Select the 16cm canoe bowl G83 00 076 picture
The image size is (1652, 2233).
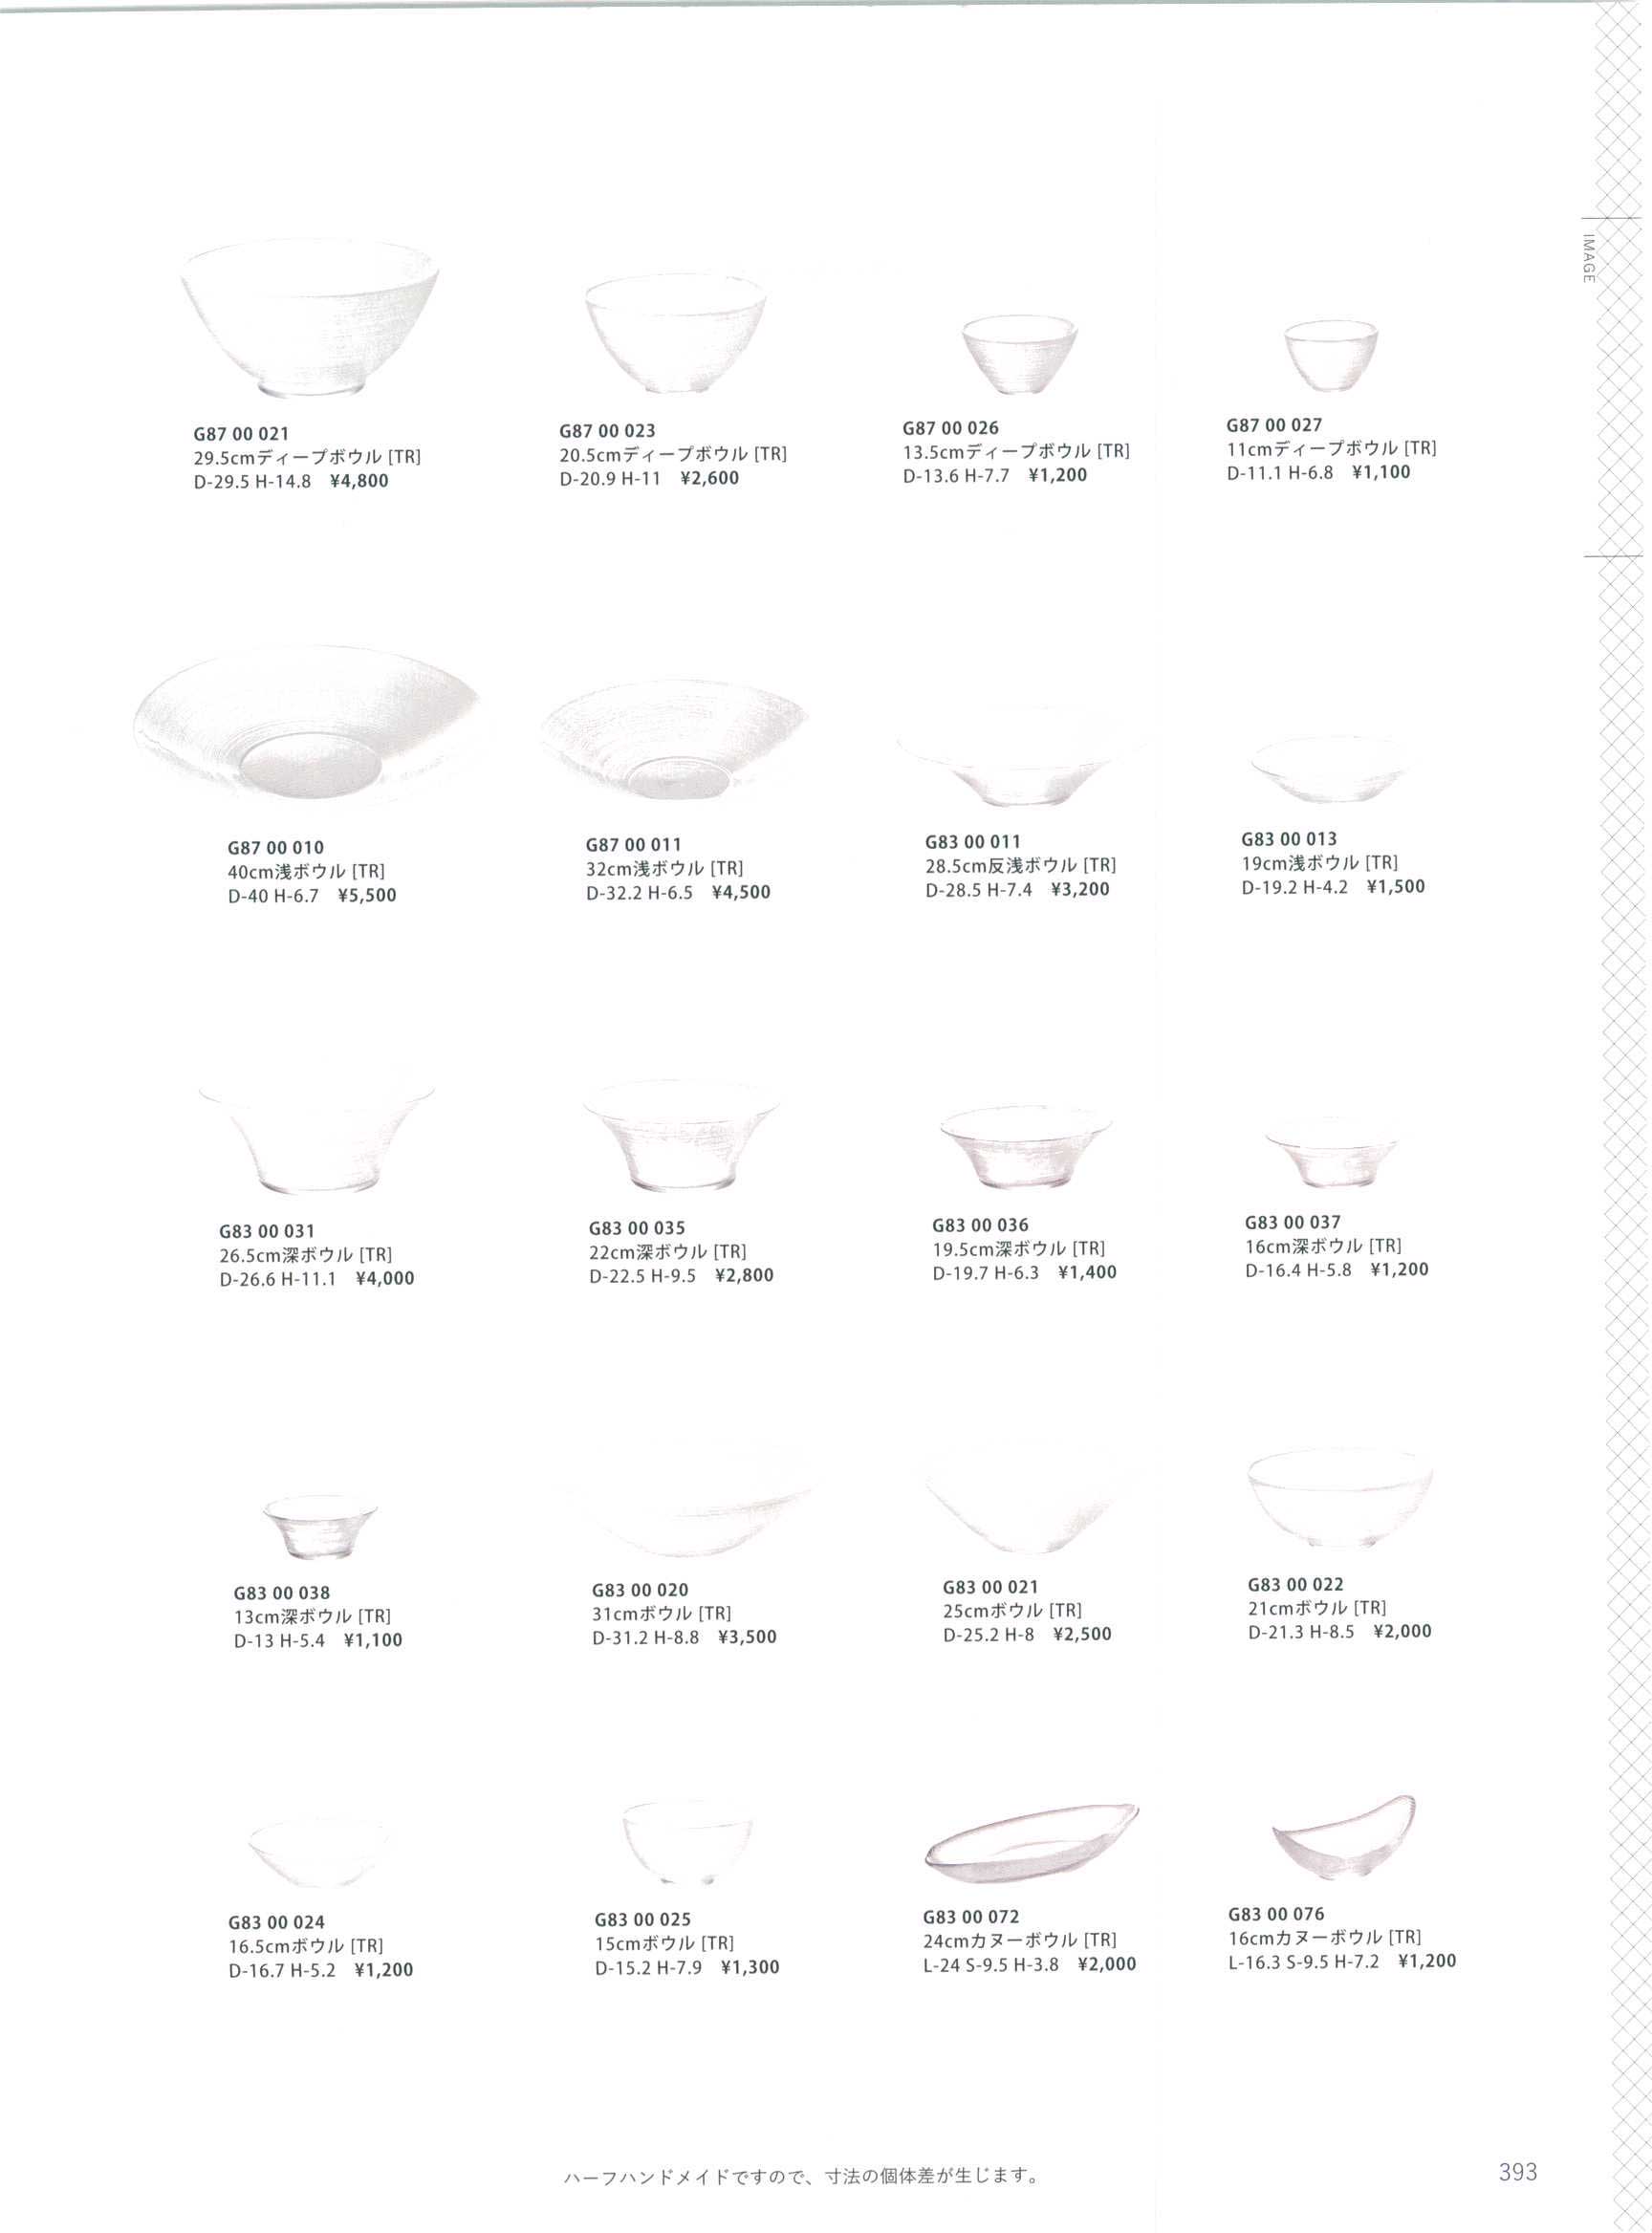click(x=1344, y=1838)
